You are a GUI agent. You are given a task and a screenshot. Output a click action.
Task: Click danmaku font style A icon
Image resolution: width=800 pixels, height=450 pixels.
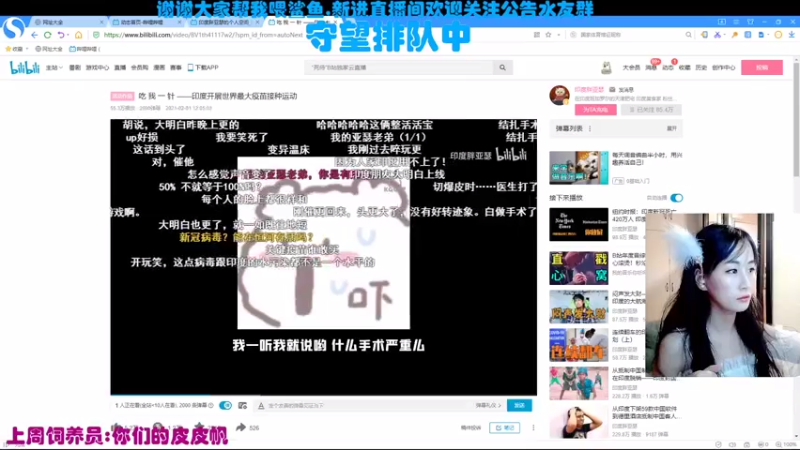[x=261, y=406]
